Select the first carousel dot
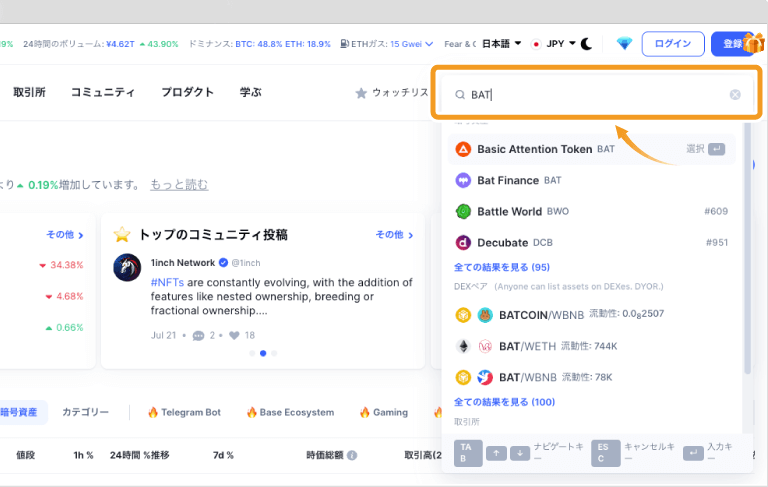768x487 pixels. [252, 353]
